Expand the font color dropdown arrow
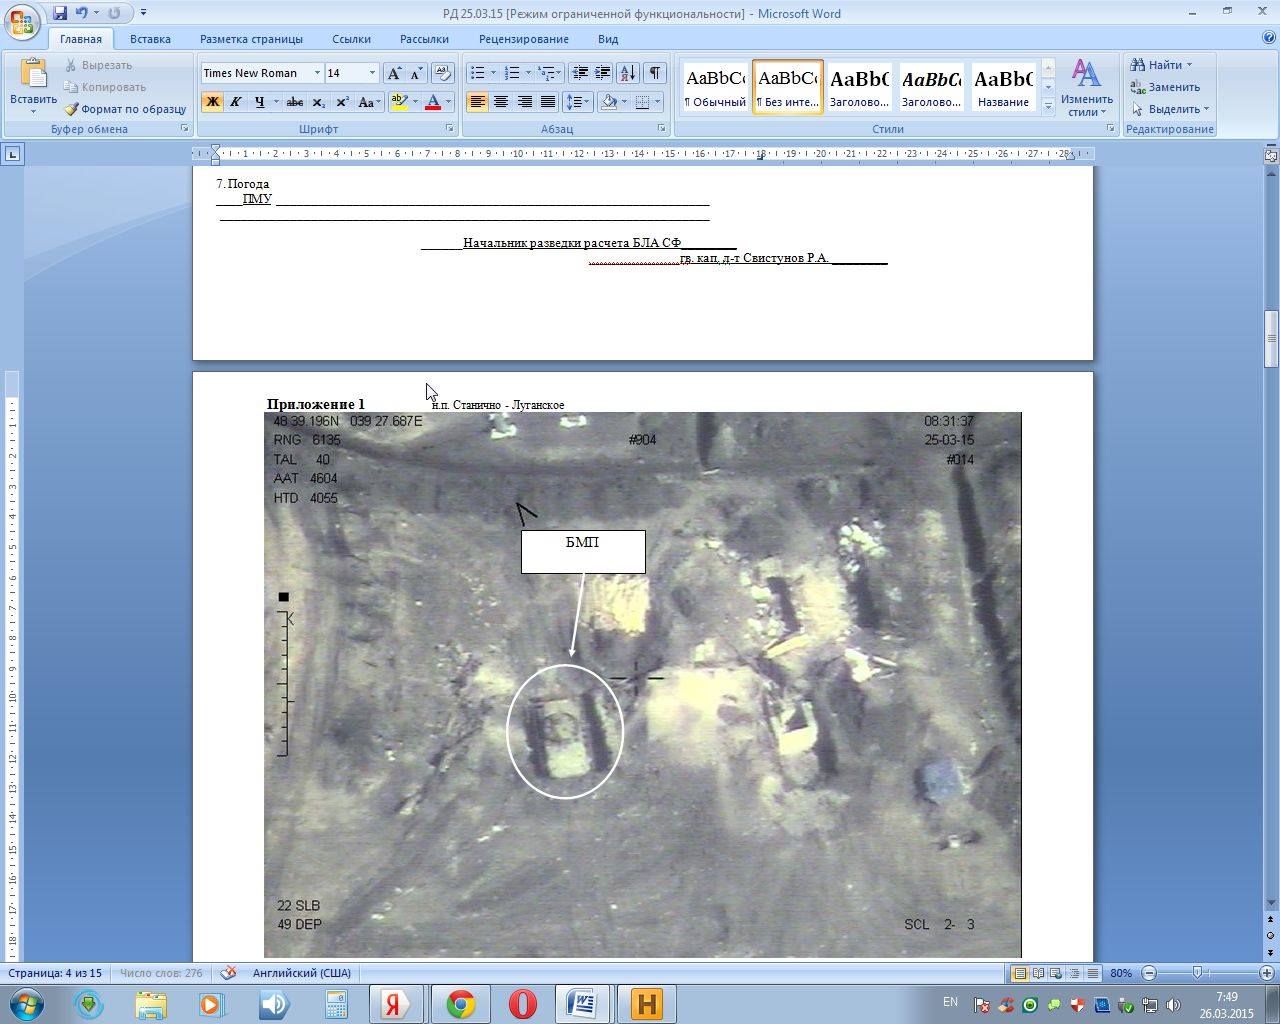 [448, 102]
